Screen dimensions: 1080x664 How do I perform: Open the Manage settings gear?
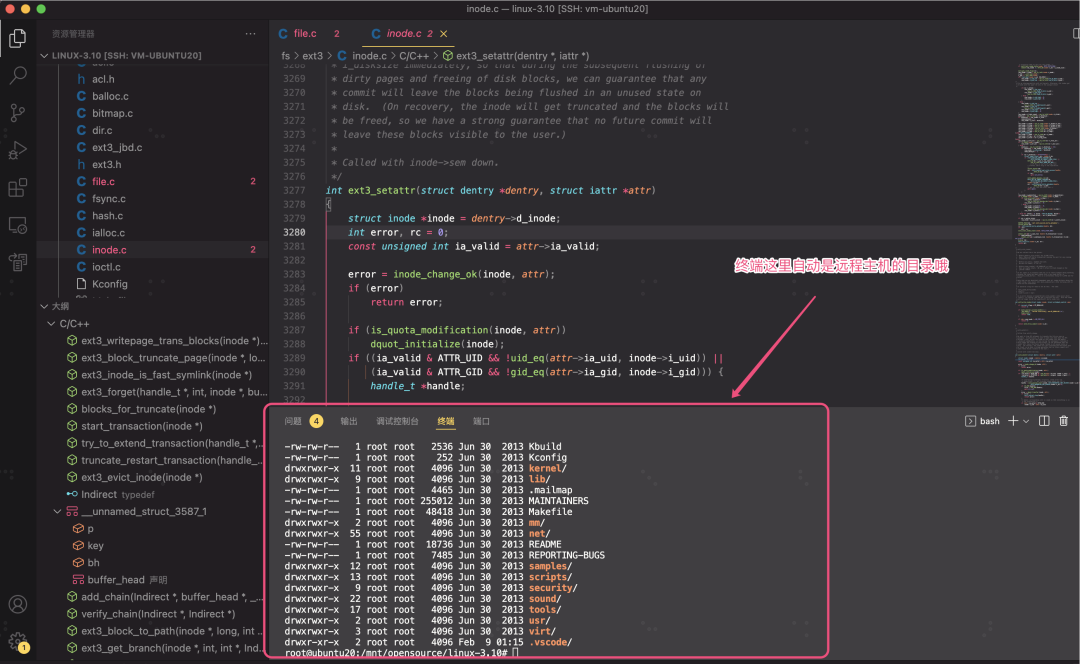coord(18,641)
